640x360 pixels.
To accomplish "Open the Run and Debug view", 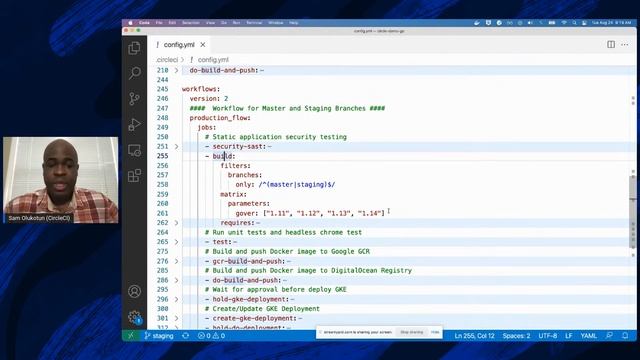I will [x=134, y=124].
